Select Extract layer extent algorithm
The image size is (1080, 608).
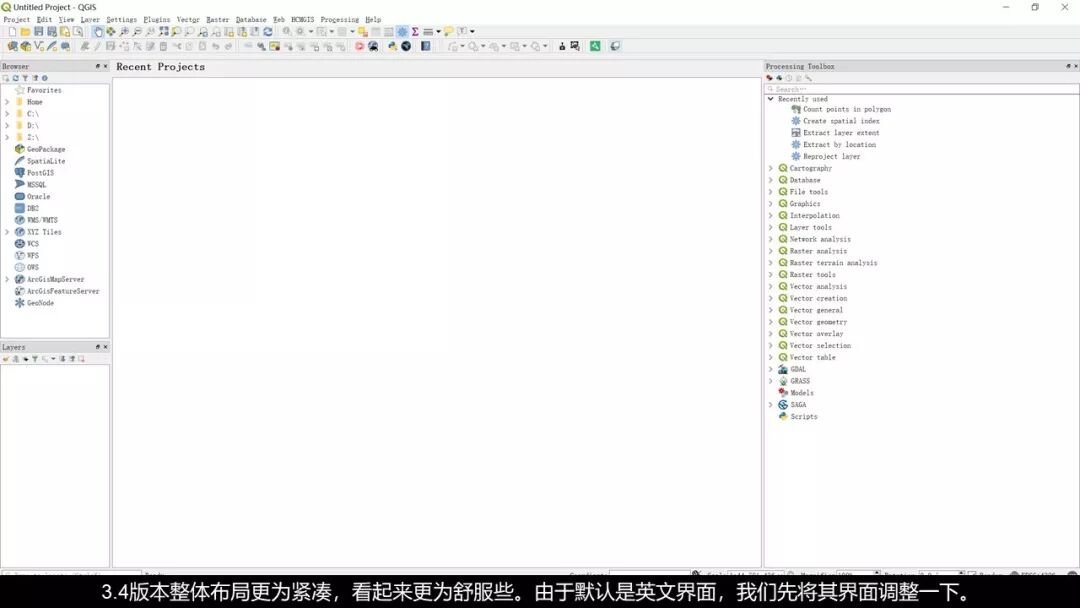841,132
